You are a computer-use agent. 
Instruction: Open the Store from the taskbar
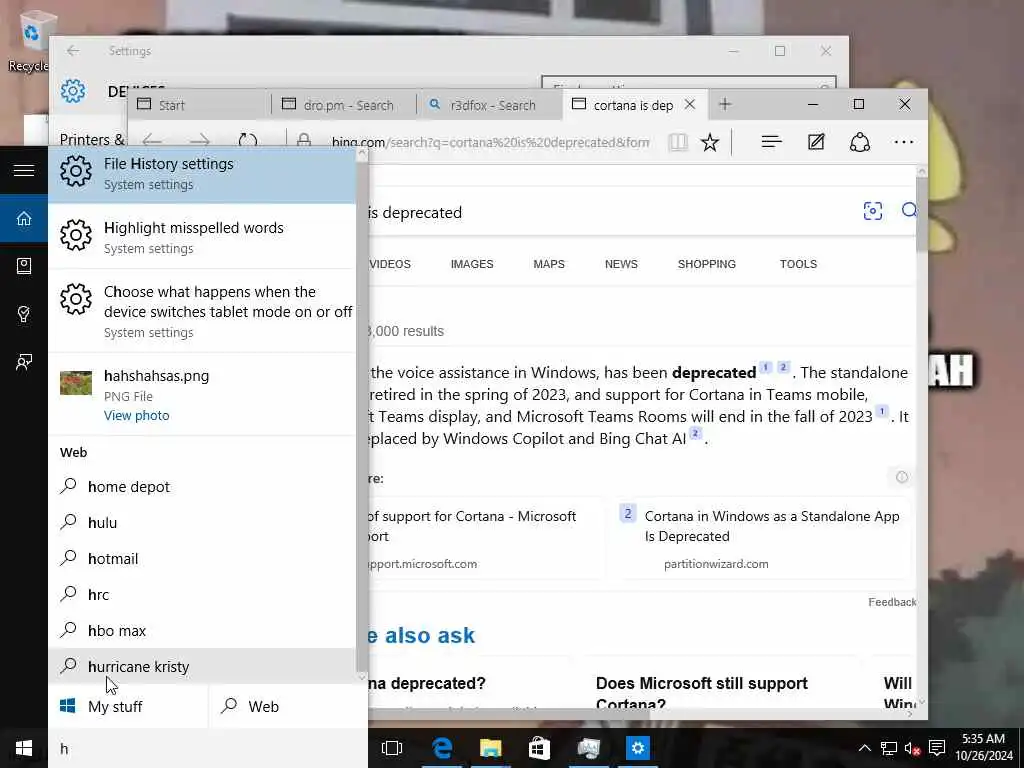pyautogui.click(x=539, y=748)
